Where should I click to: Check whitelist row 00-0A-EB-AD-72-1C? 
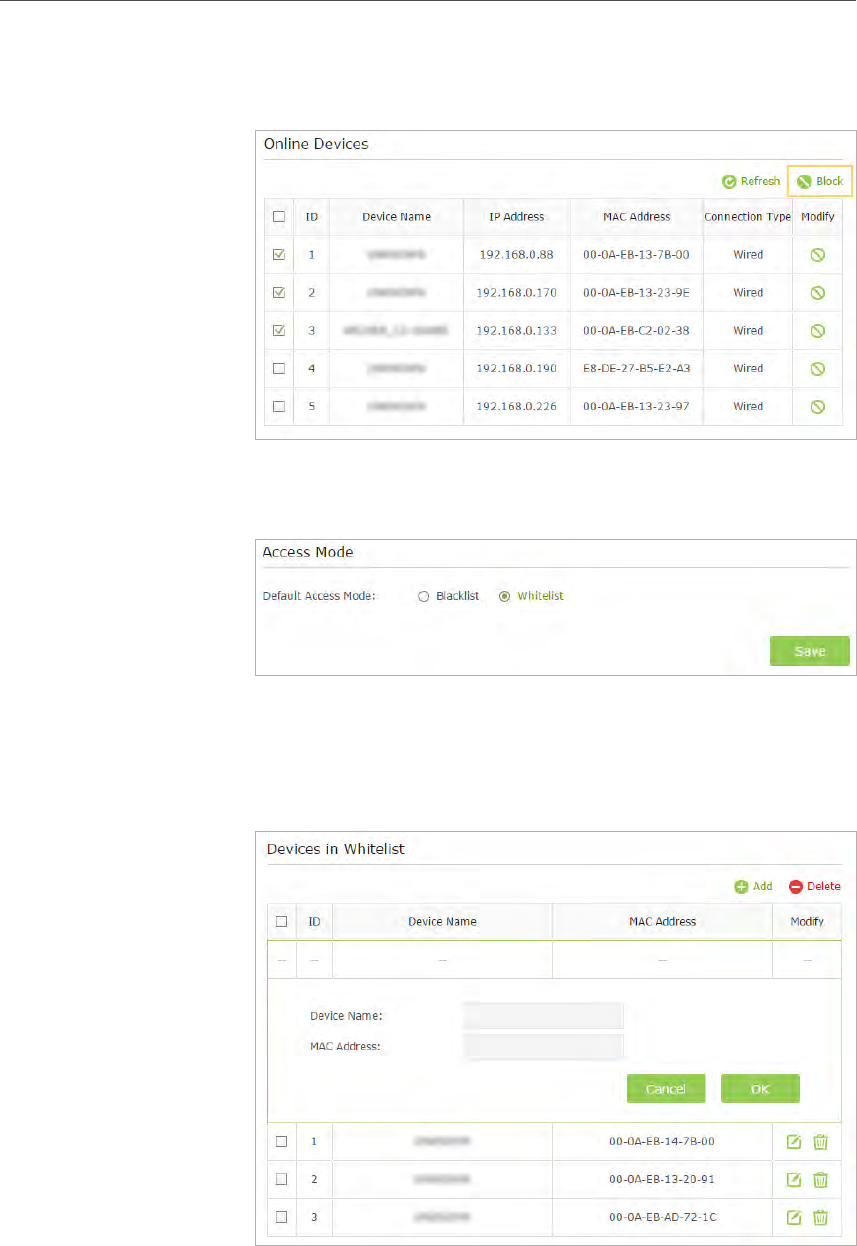click(282, 1217)
